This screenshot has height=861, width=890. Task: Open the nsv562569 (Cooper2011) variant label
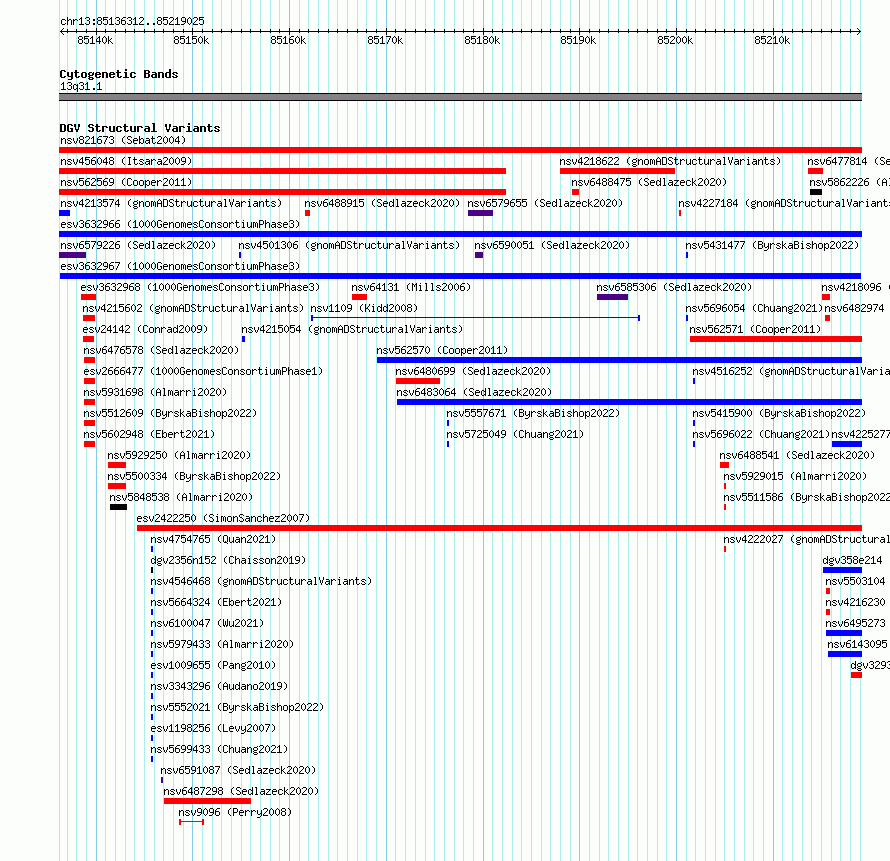[126, 182]
